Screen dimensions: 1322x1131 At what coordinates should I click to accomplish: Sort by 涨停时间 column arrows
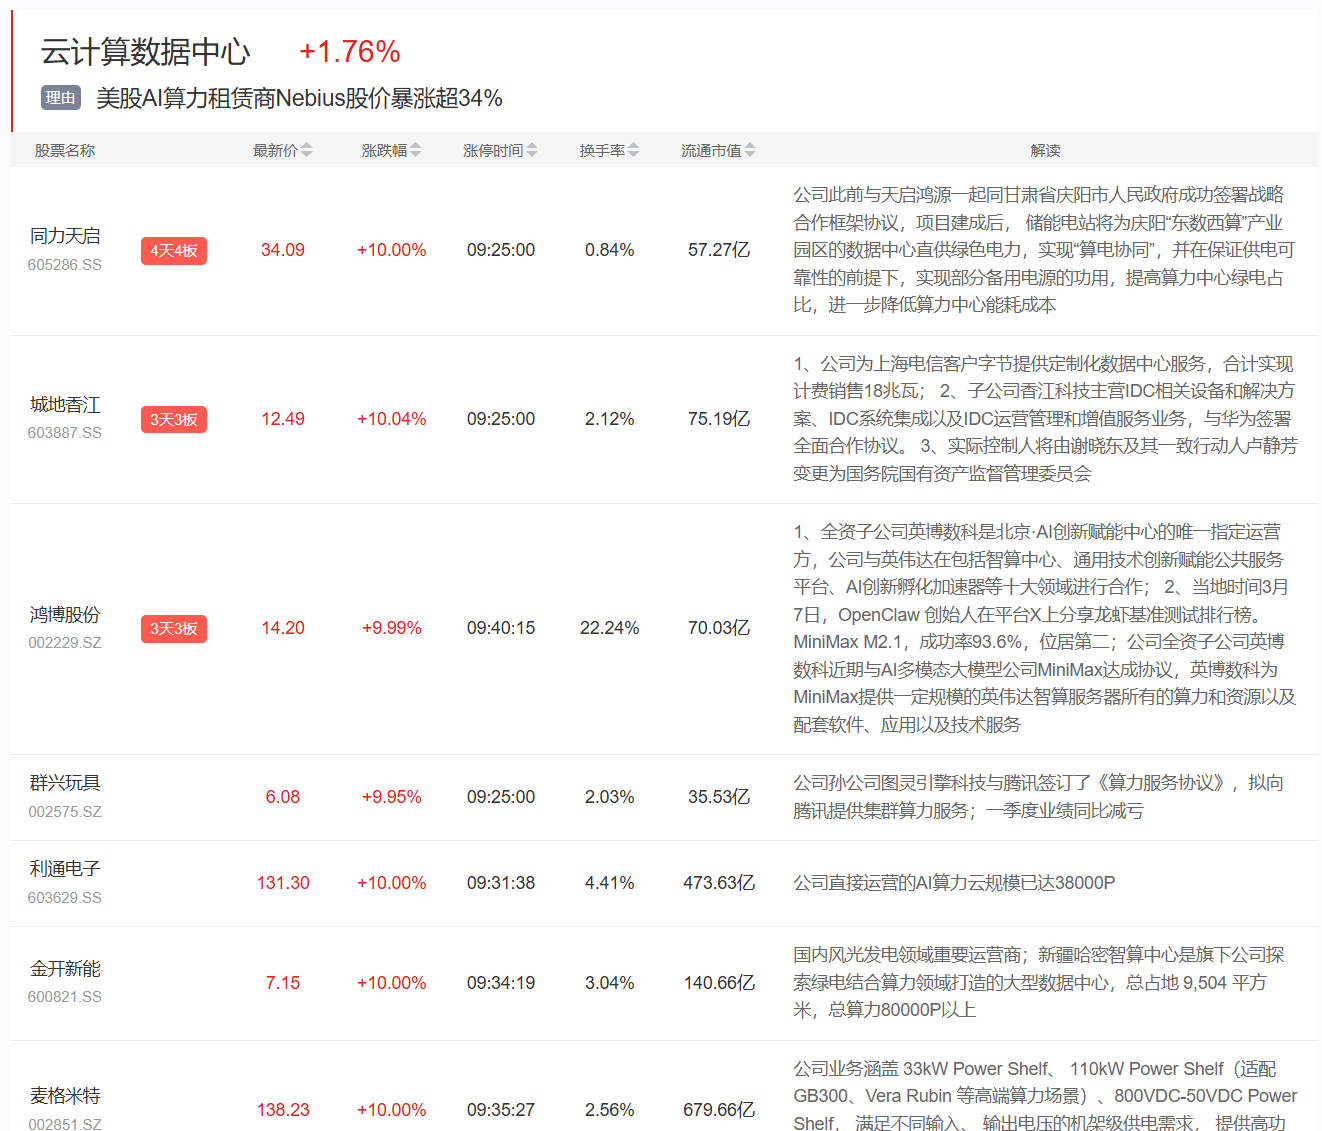click(x=532, y=150)
